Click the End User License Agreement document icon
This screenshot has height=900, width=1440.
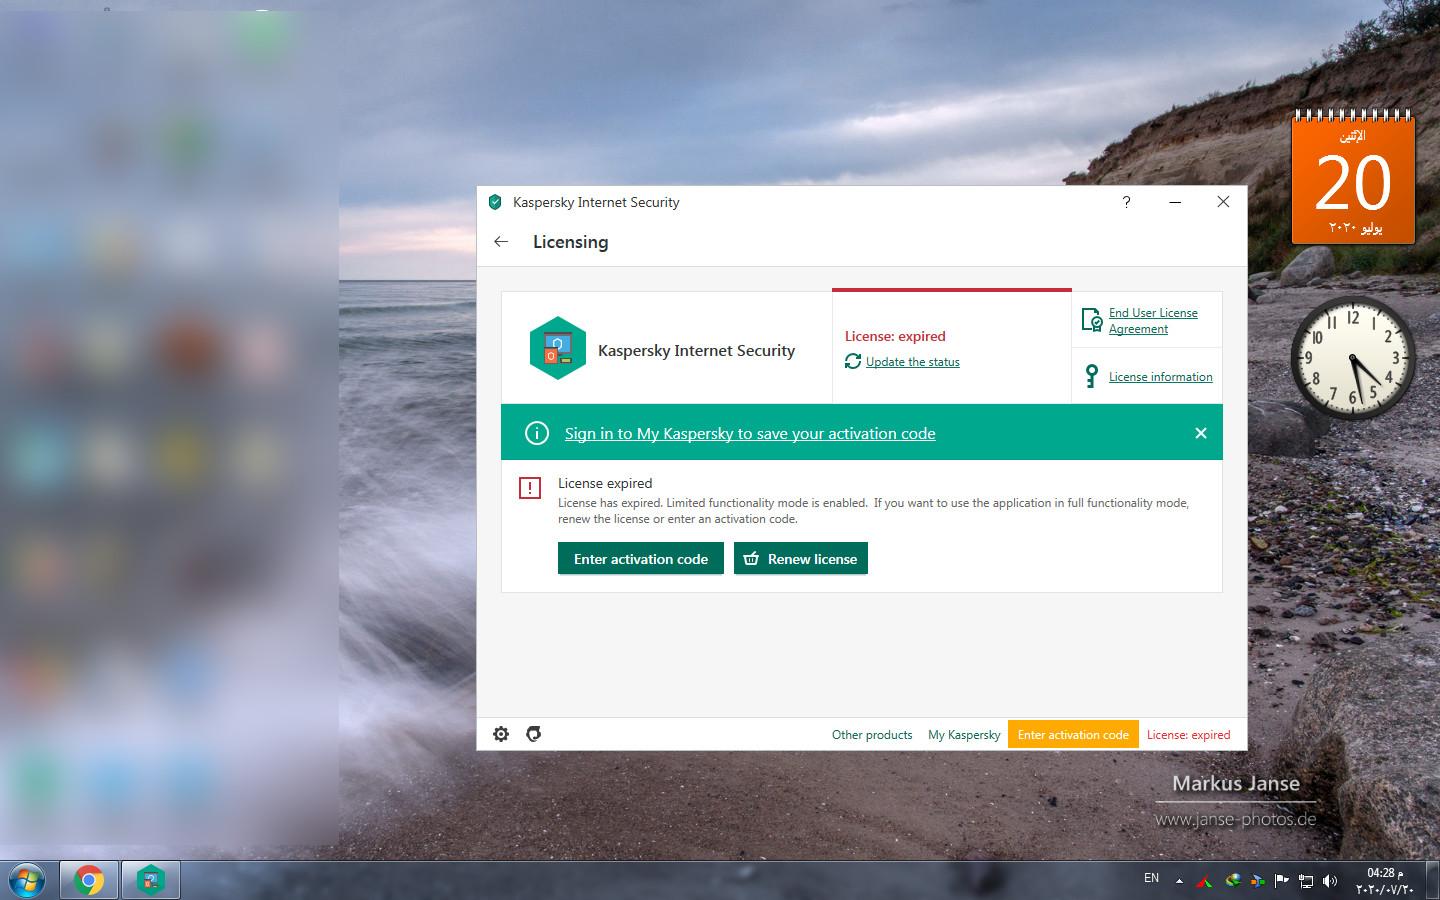1092,320
